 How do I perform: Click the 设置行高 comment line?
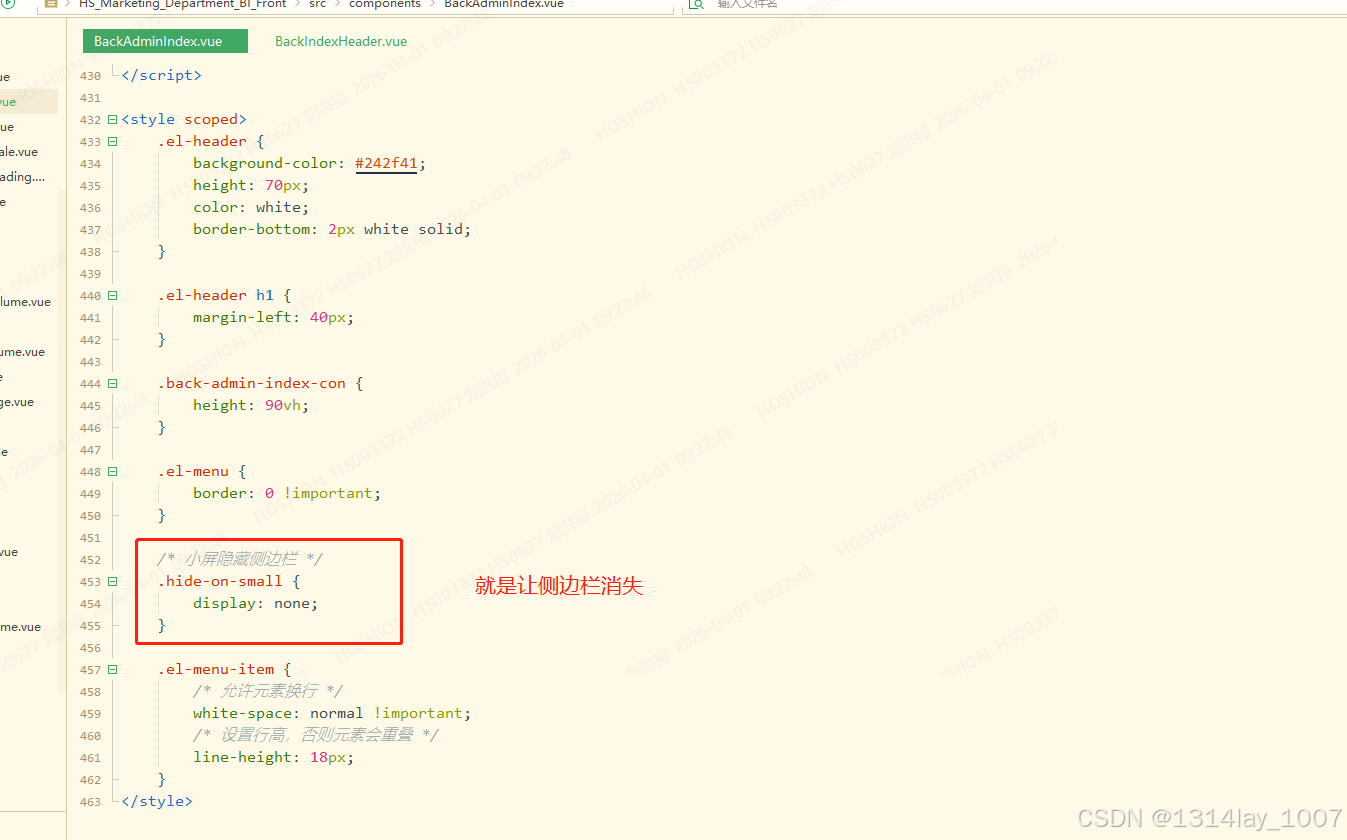(316, 735)
